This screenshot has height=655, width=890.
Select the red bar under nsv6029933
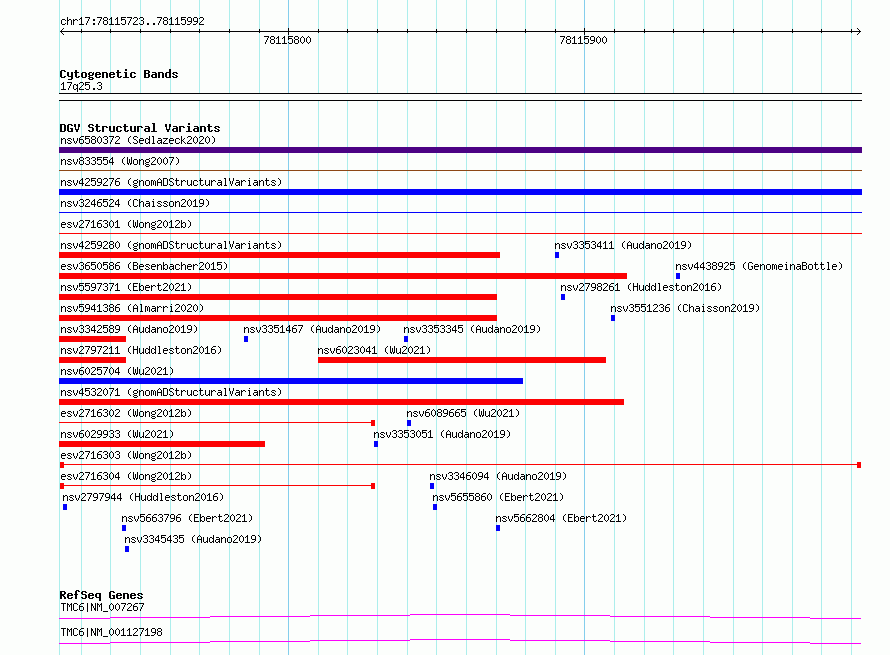162,444
